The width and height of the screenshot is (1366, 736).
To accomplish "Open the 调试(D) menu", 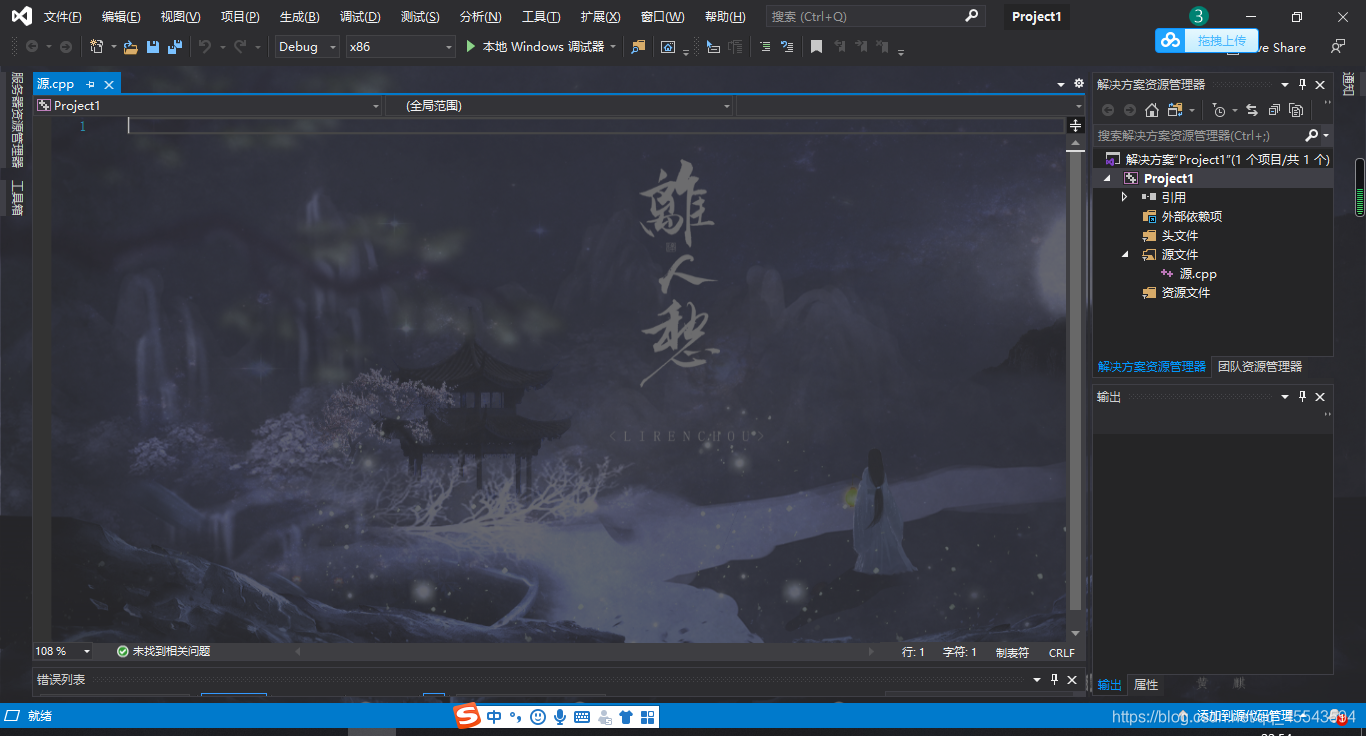I will click(x=360, y=17).
